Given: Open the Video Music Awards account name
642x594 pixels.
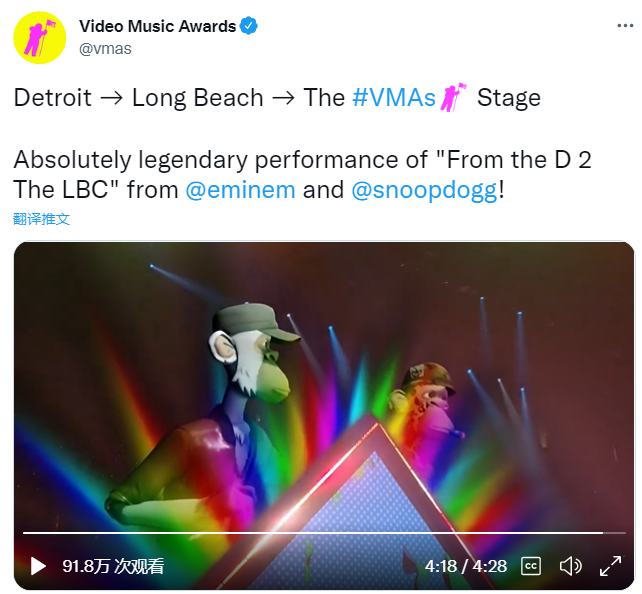Looking at the screenshot, I should click(x=158, y=26).
